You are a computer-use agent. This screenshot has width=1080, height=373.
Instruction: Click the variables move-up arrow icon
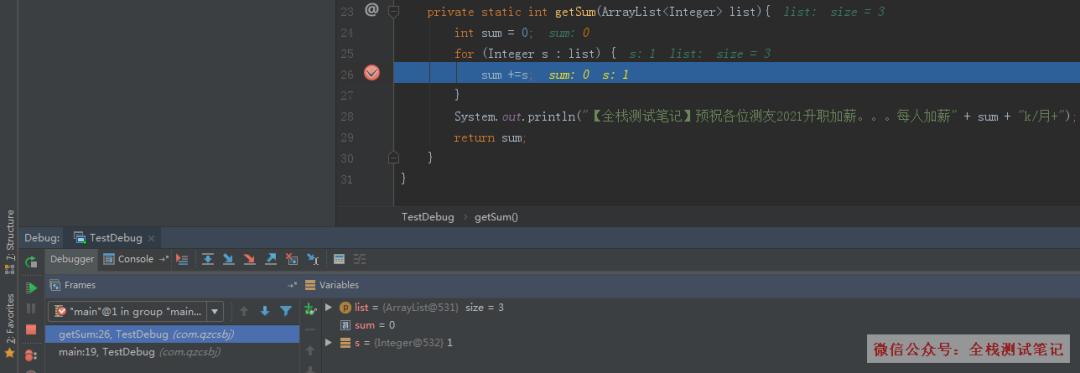pyautogui.click(x=310, y=350)
